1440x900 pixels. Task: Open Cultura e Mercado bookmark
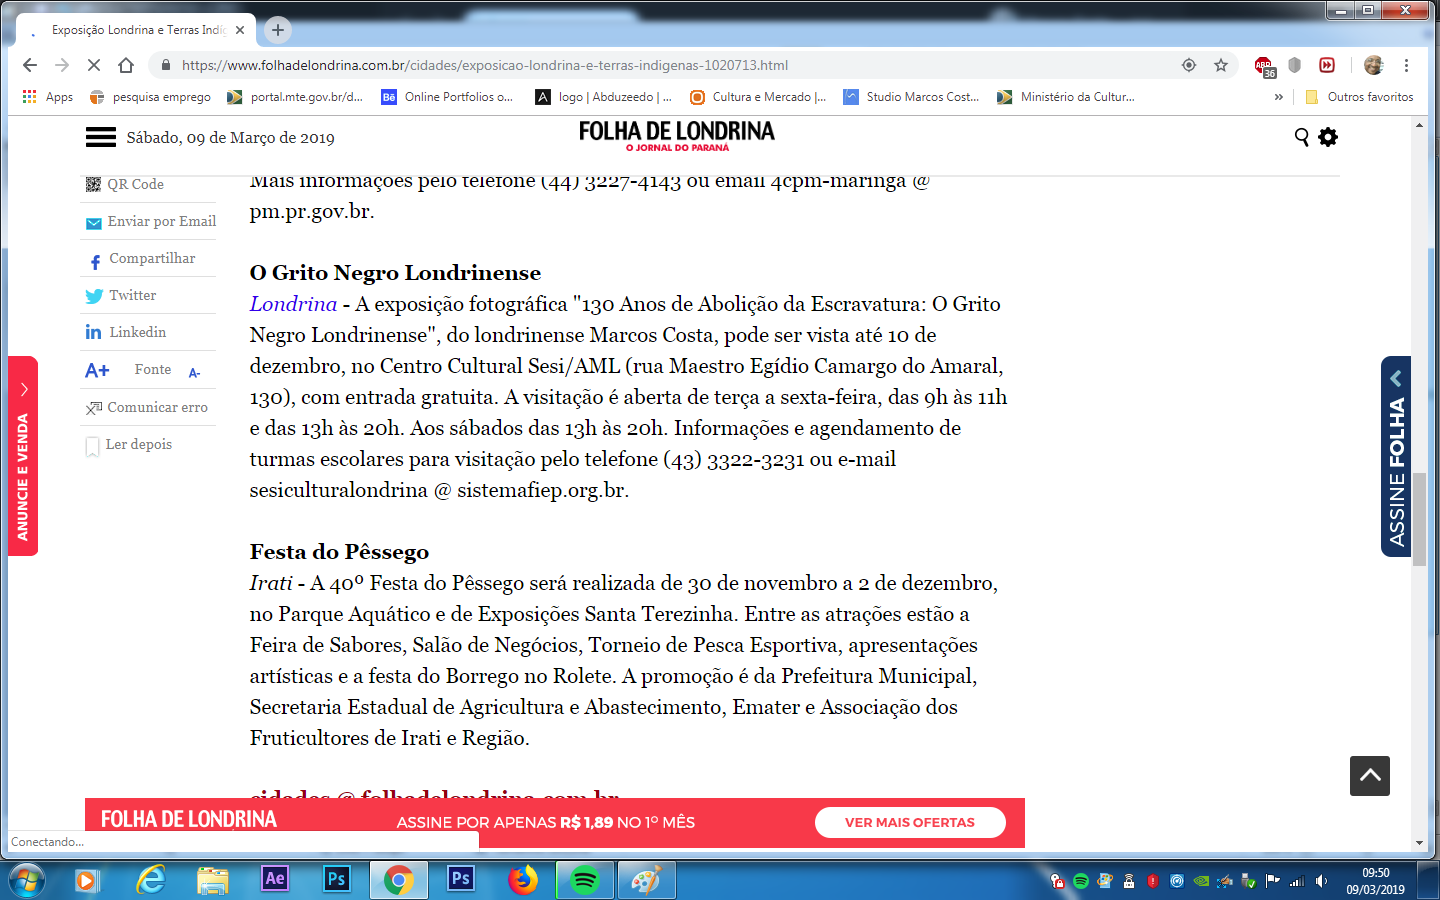[x=758, y=97]
